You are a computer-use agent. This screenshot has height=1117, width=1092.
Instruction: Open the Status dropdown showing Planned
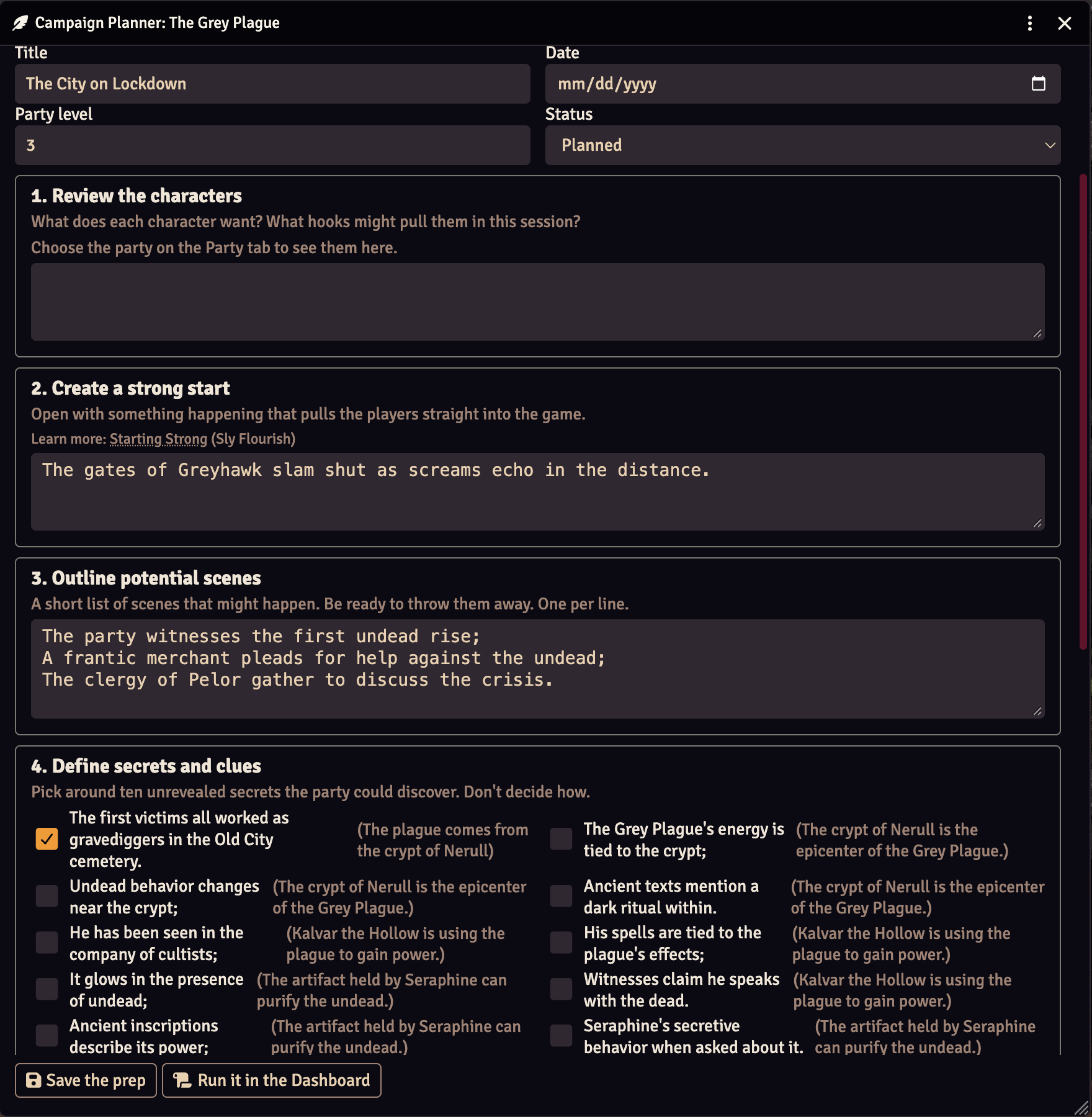click(803, 145)
